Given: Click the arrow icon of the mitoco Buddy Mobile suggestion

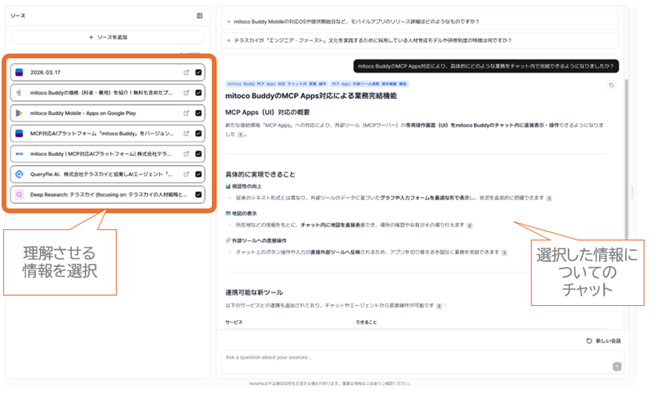Looking at the screenshot, I should (x=228, y=21).
